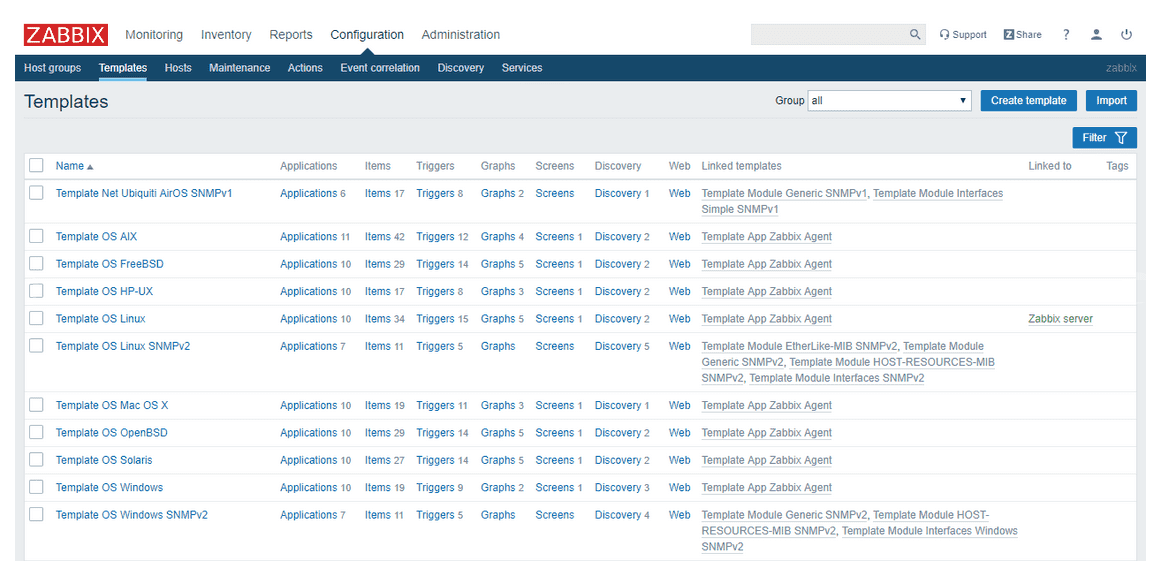Image resolution: width=1160 pixels, height=573 pixels.
Task: Open Web for Template OS Solaris
Action: 679,460
